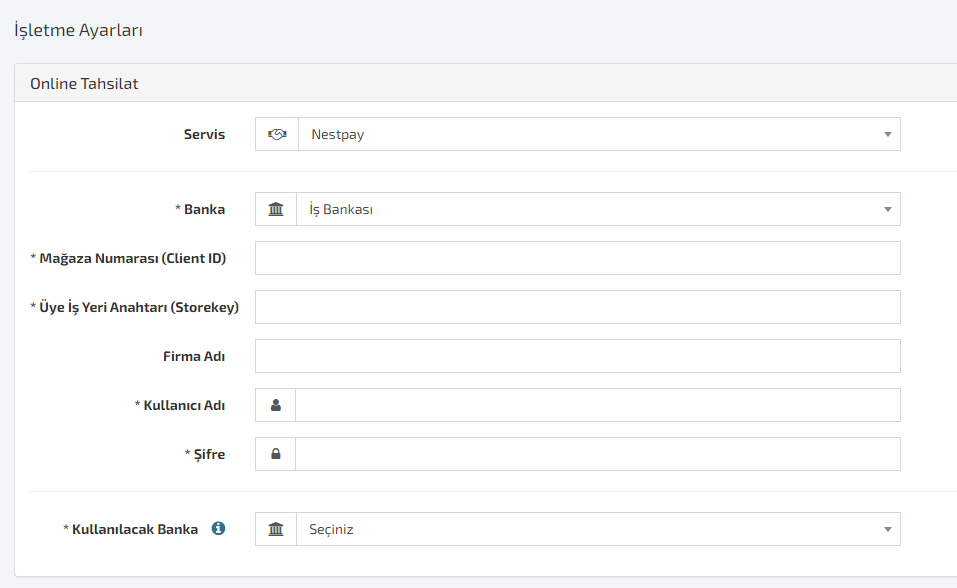The height and width of the screenshot is (588, 957).
Task: Click the arrow at the Seçiniz dropdown's right edge
Action: click(887, 529)
